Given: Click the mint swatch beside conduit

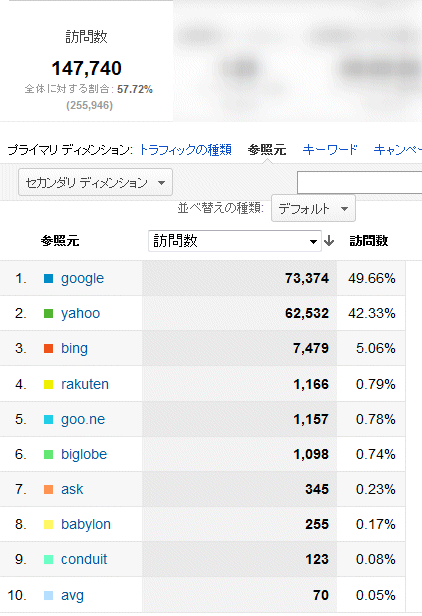Looking at the screenshot, I should point(48,559).
